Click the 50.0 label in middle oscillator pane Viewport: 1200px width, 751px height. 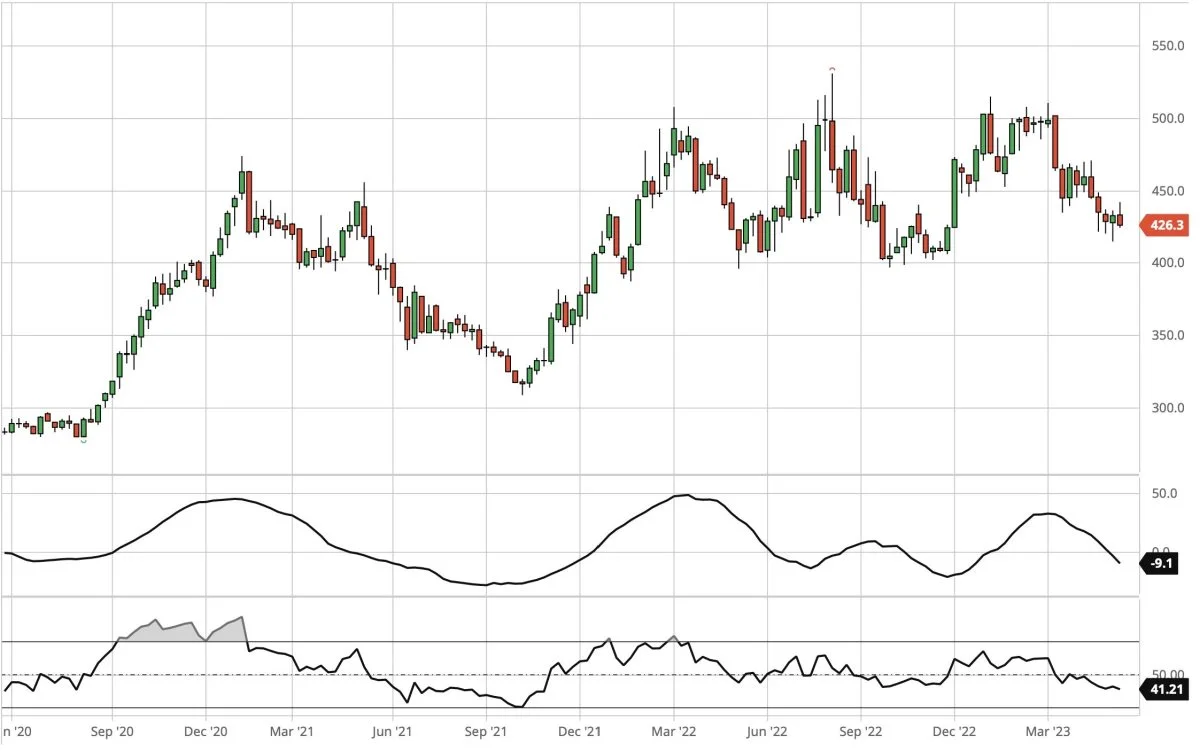click(1166, 494)
